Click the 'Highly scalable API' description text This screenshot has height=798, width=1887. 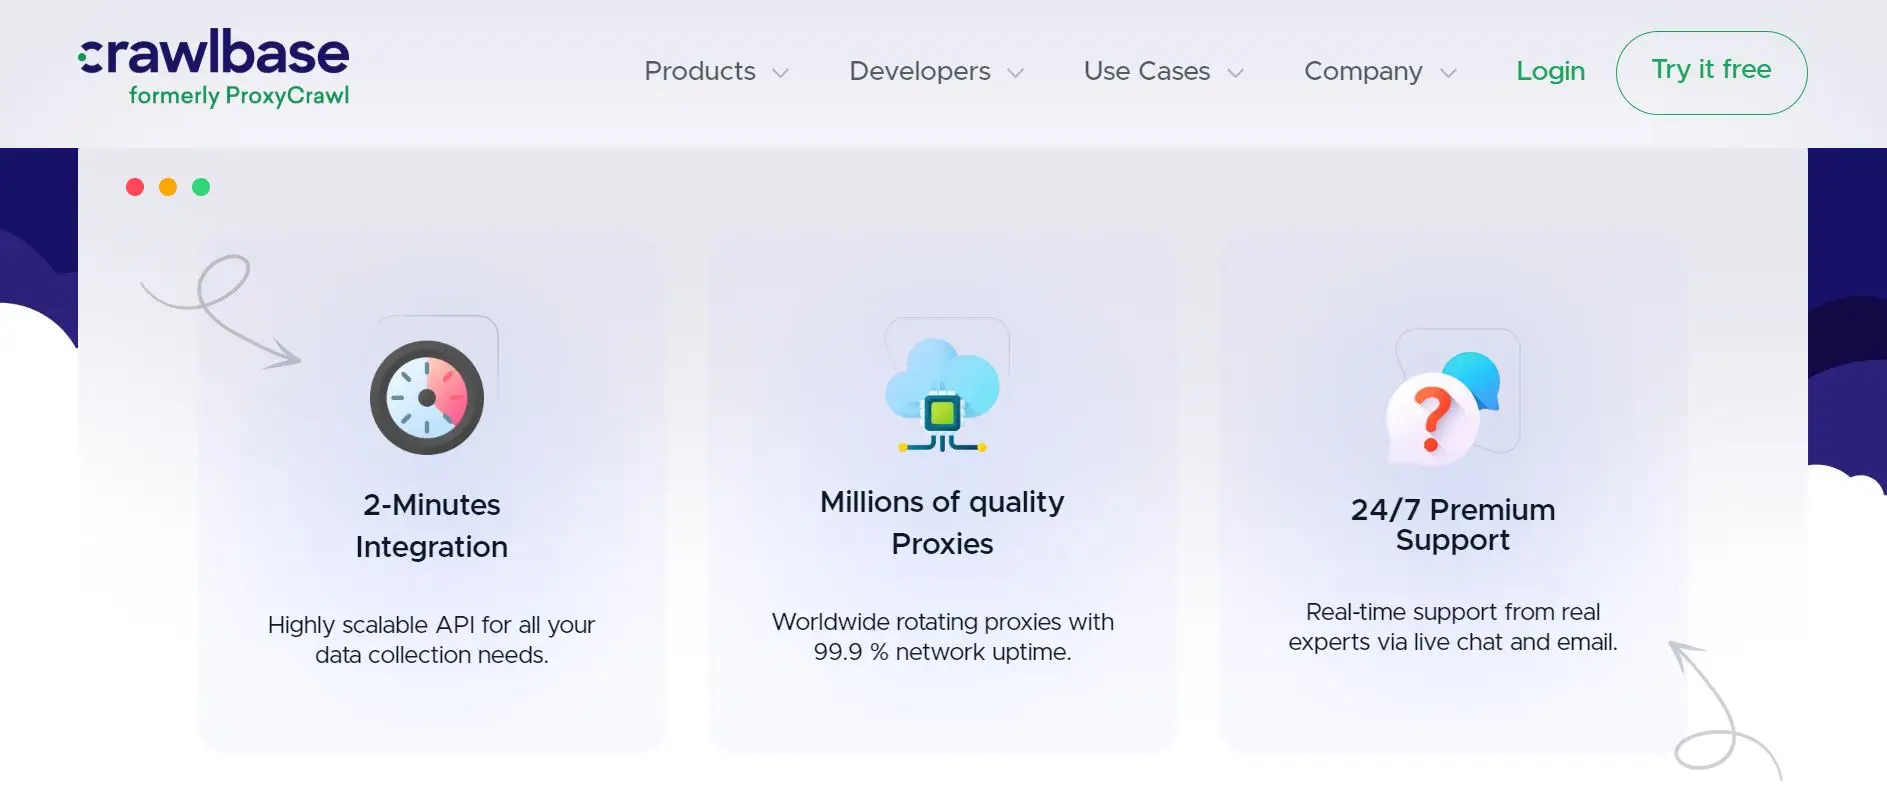pos(432,640)
